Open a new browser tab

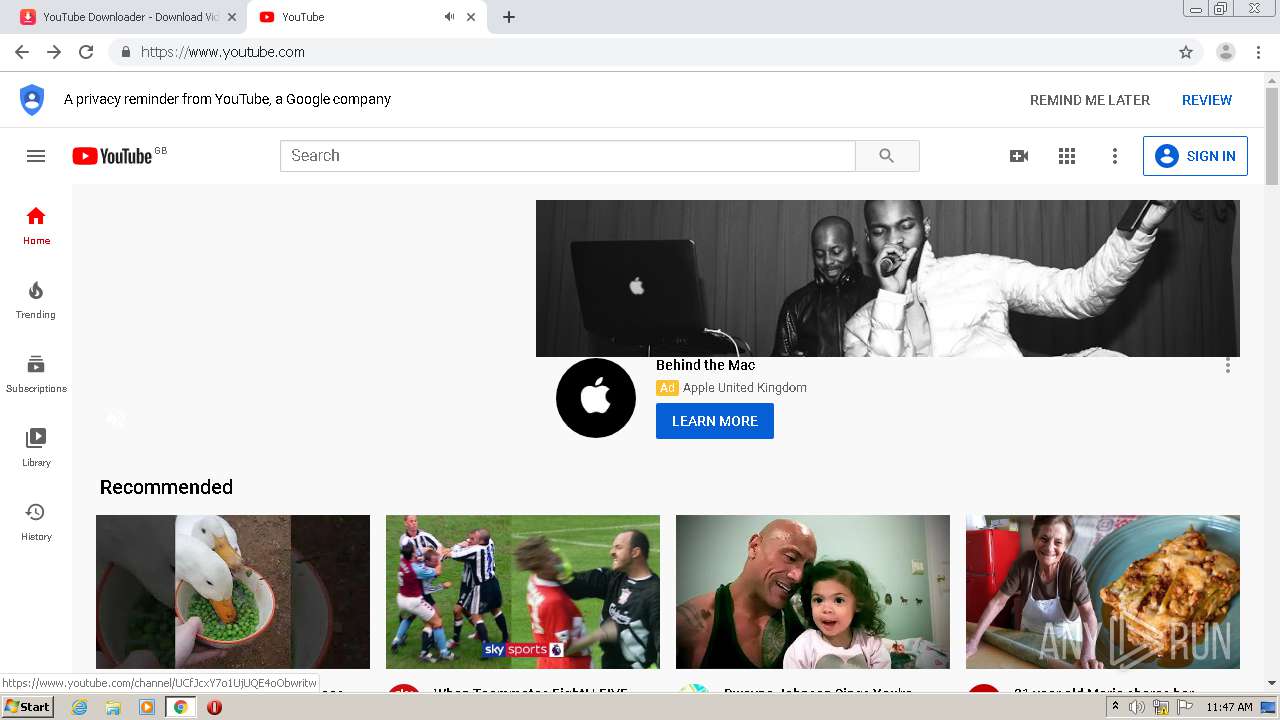[x=509, y=17]
